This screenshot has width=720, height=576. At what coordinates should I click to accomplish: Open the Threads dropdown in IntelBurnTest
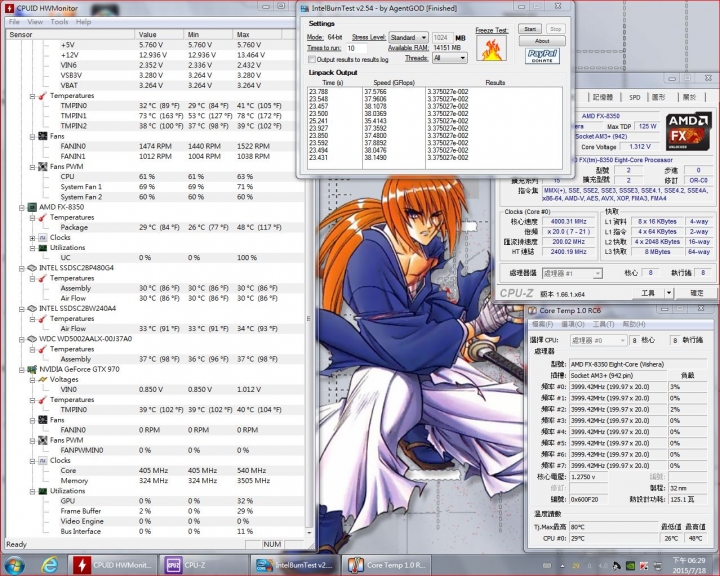(x=450, y=58)
